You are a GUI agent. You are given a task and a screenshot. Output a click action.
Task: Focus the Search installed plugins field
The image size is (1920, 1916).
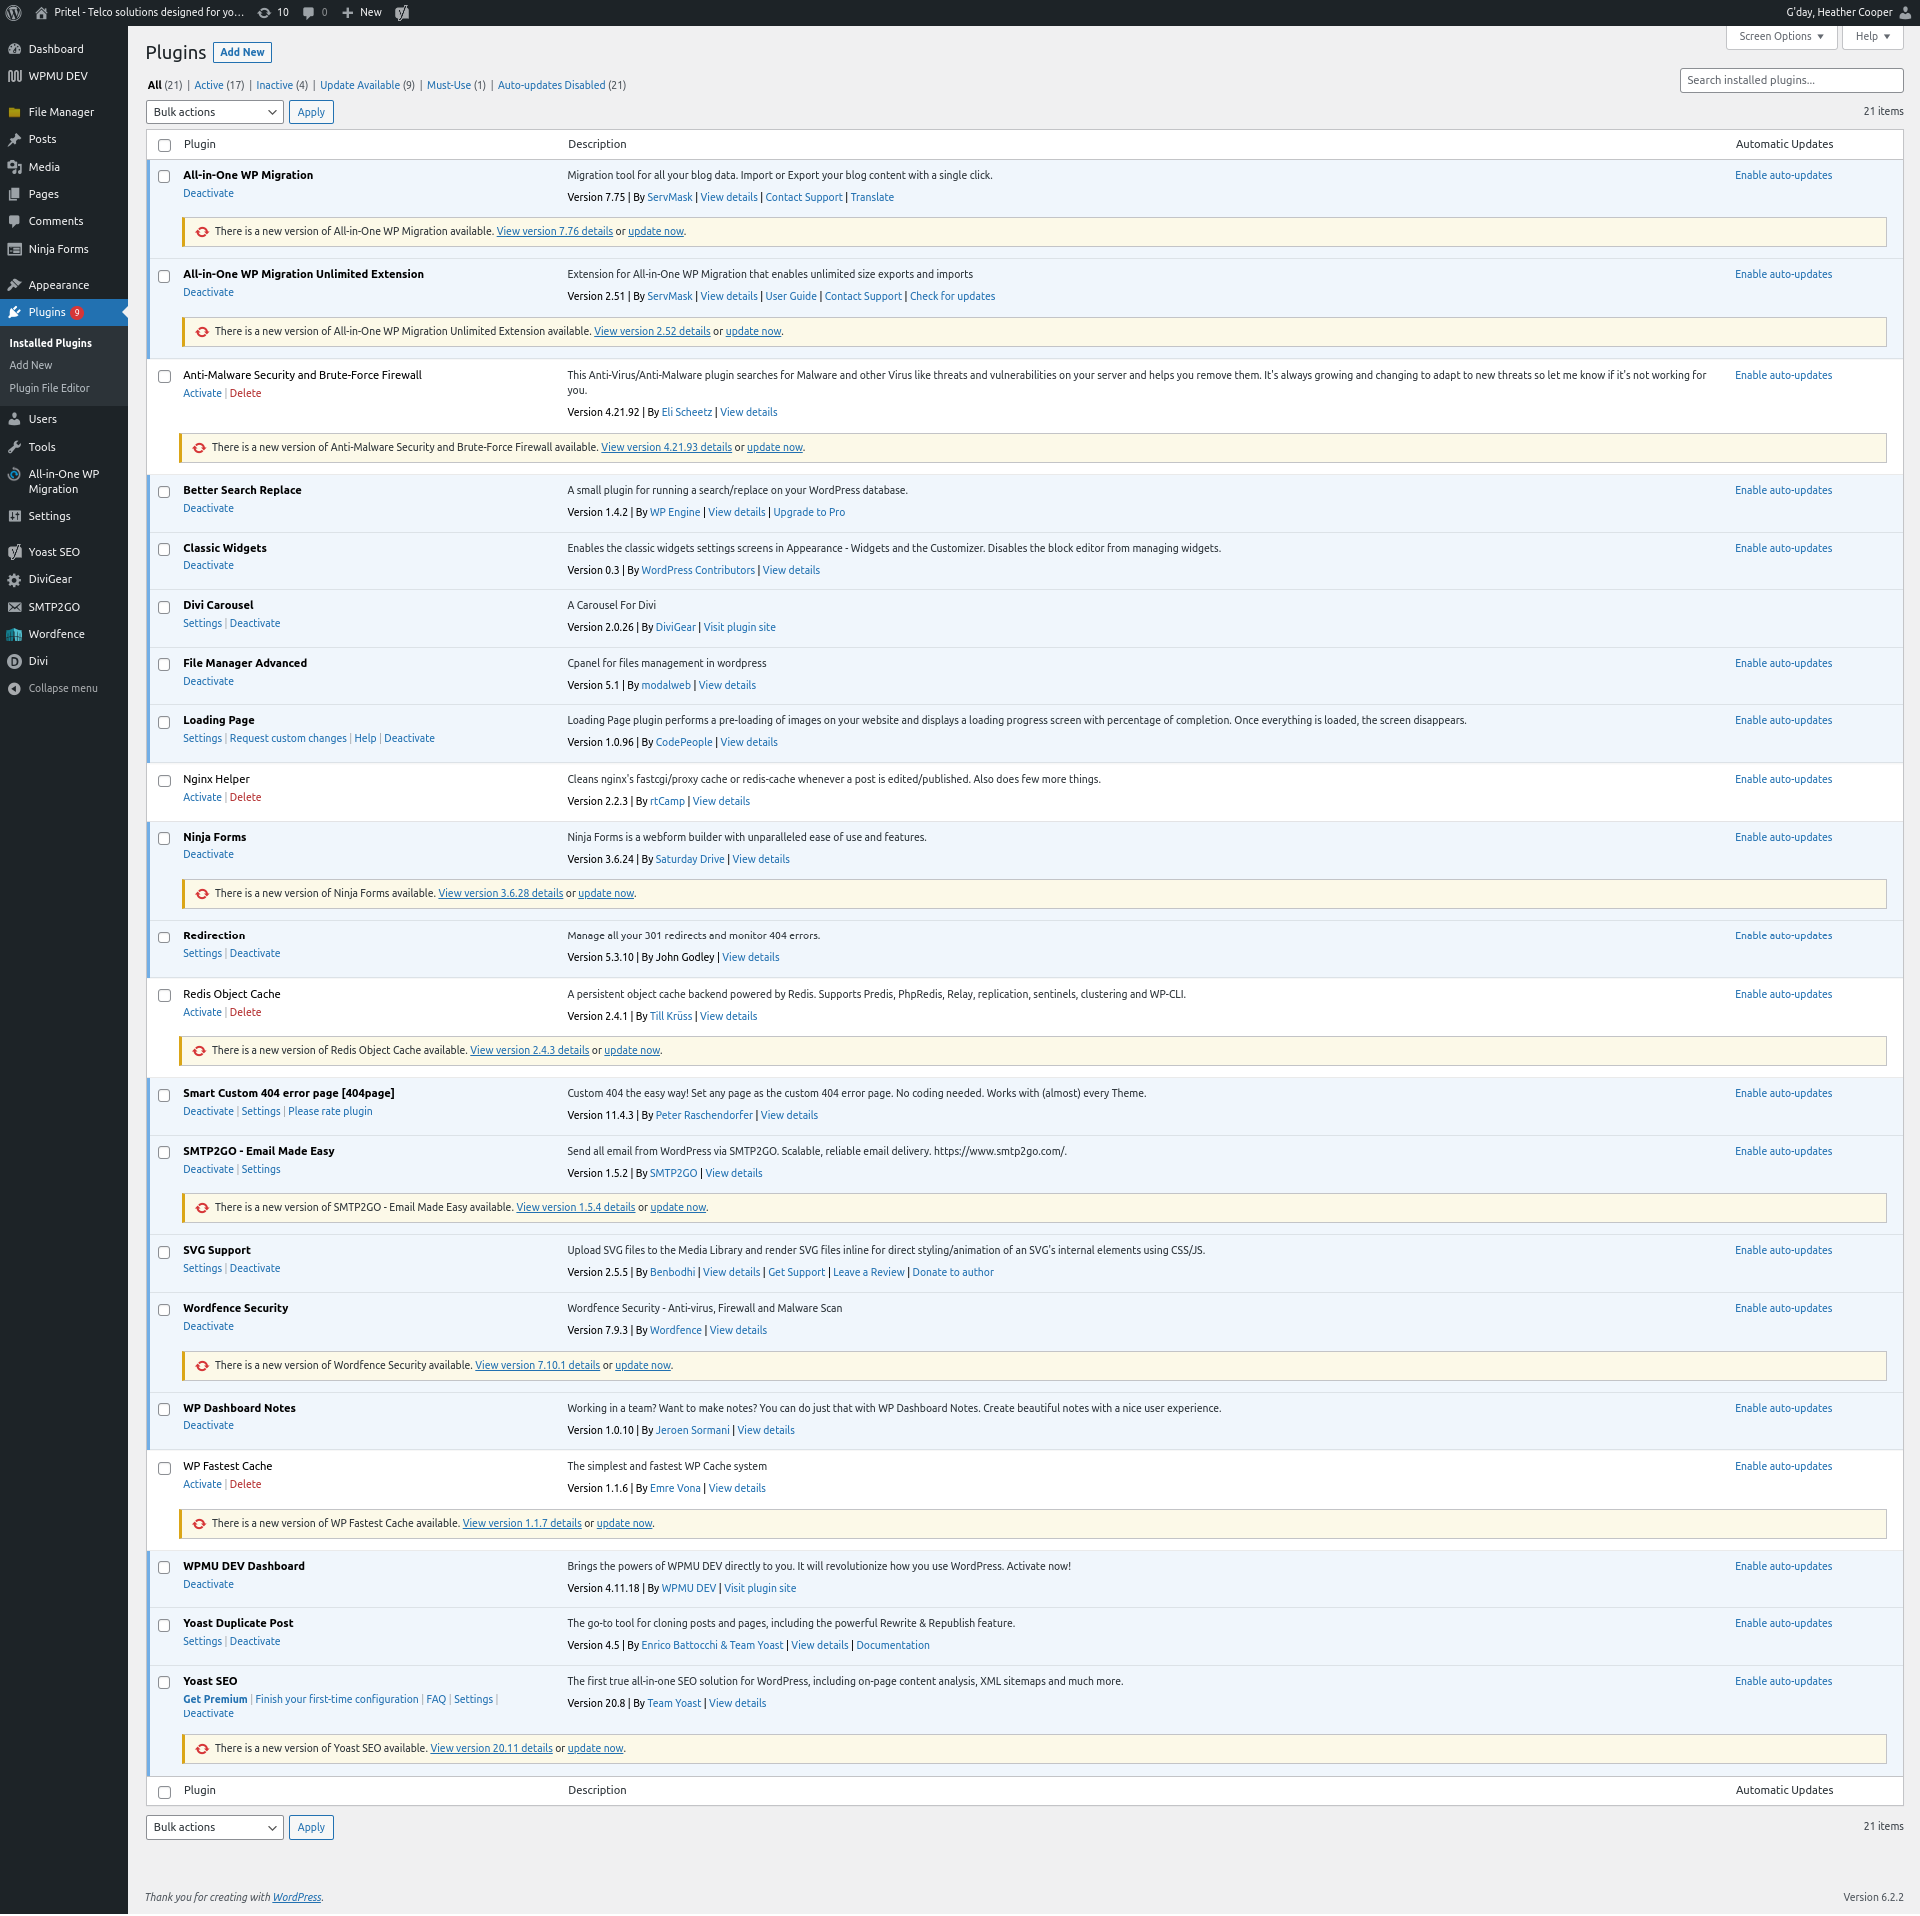click(1790, 80)
